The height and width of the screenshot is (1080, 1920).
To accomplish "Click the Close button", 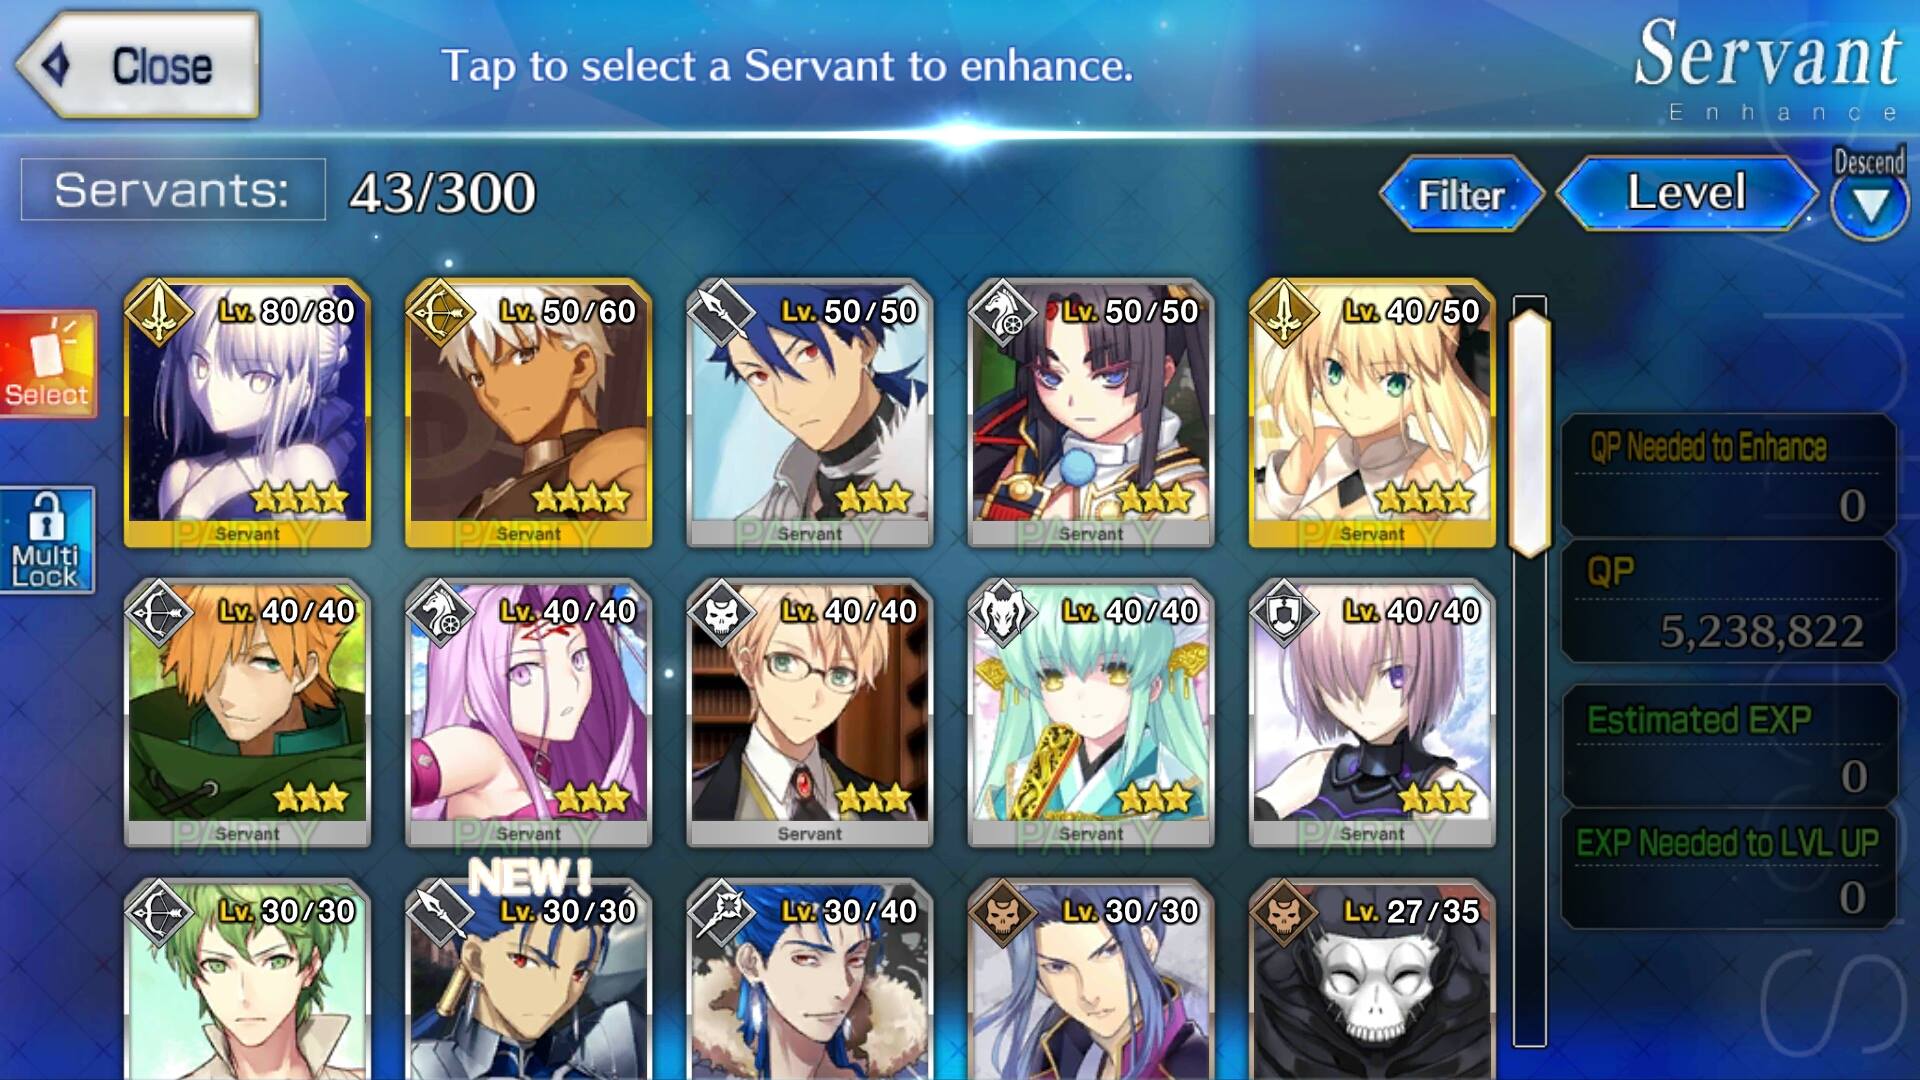I will 139,65.
